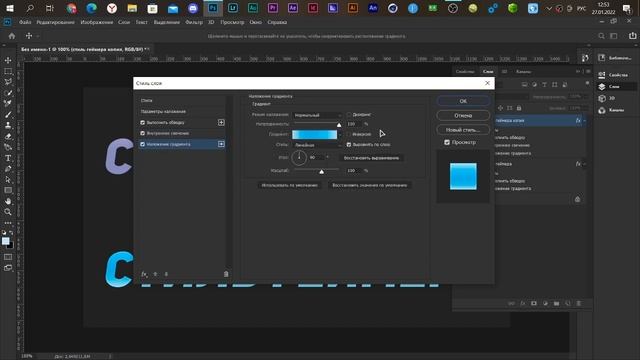Viewport: 640px width, 360px height.
Task: Click the trash icon in Layer Style dialog
Action: click(226, 274)
